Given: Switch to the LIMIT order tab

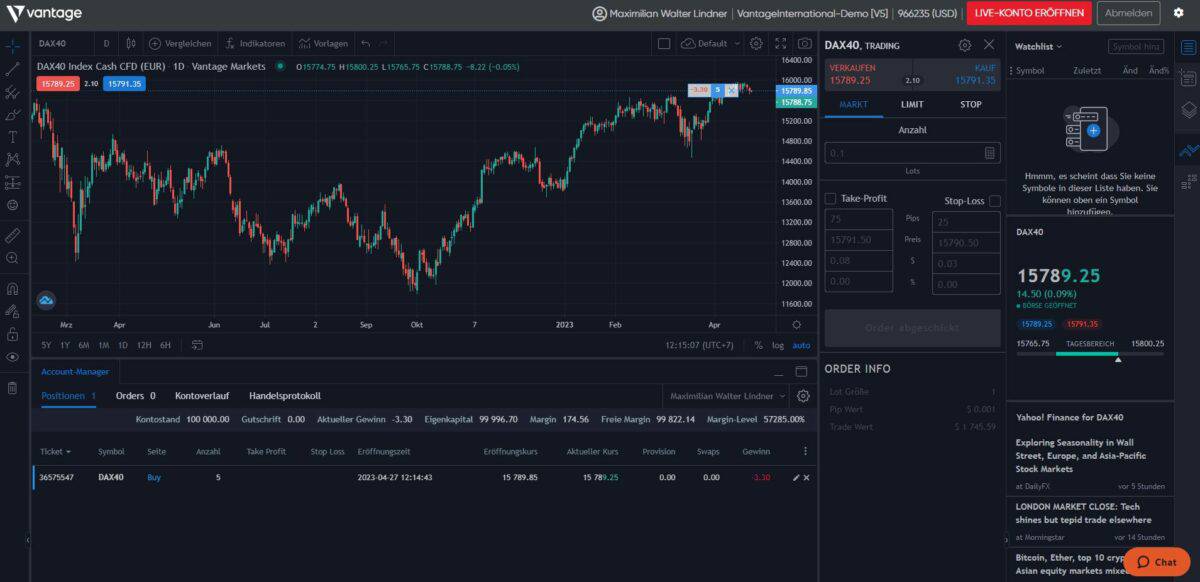Looking at the screenshot, I should pyautogui.click(x=911, y=104).
